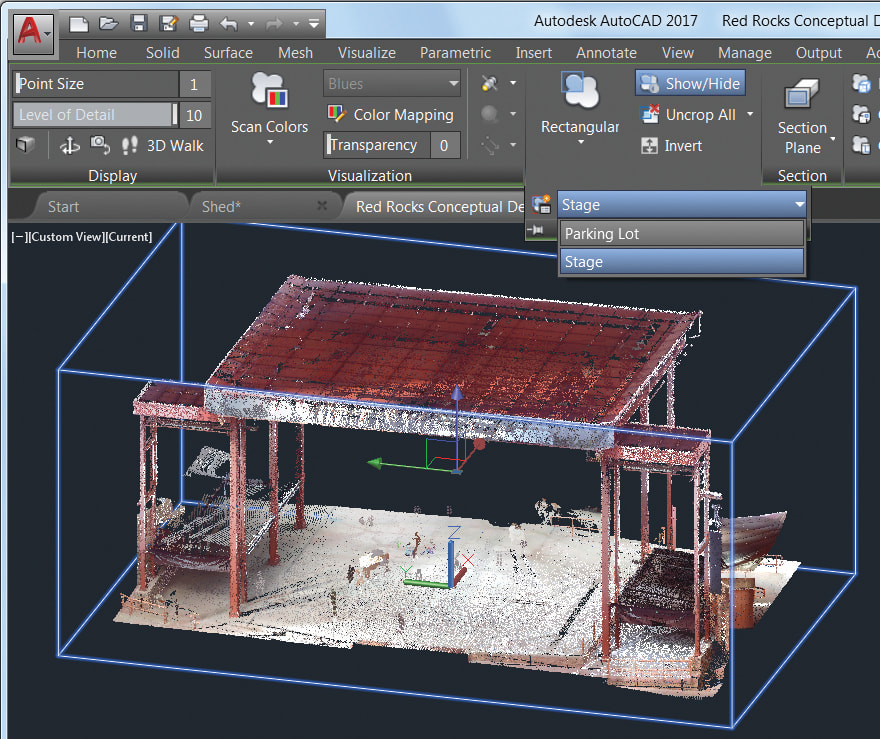Screen dimensions: 880x739
Task: Expand the Stage crop state combo box
Action: (x=799, y=205)
